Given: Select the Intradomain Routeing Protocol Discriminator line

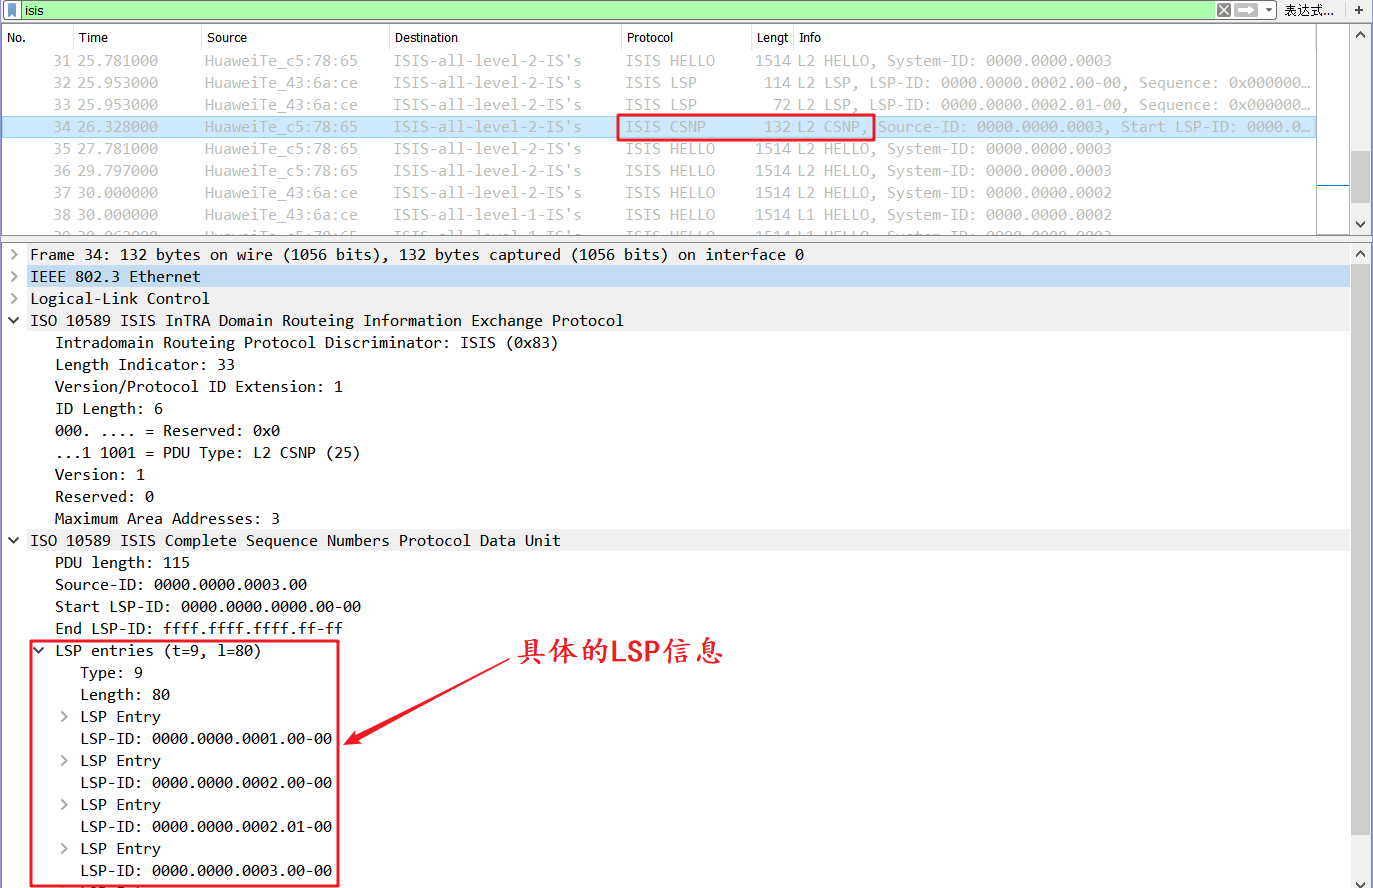Looking at the screenshot, I should click(306, 343).
